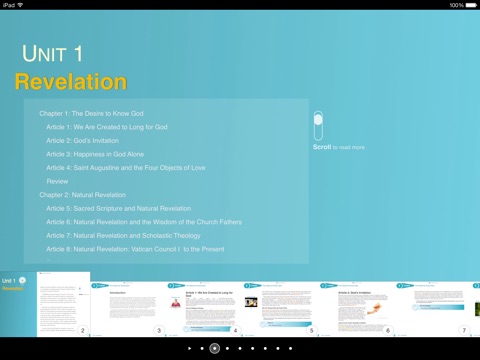The height and width of the screenshot is (360, 480).
Task: Open page 5 thumbnail
Action: (281, 309)
